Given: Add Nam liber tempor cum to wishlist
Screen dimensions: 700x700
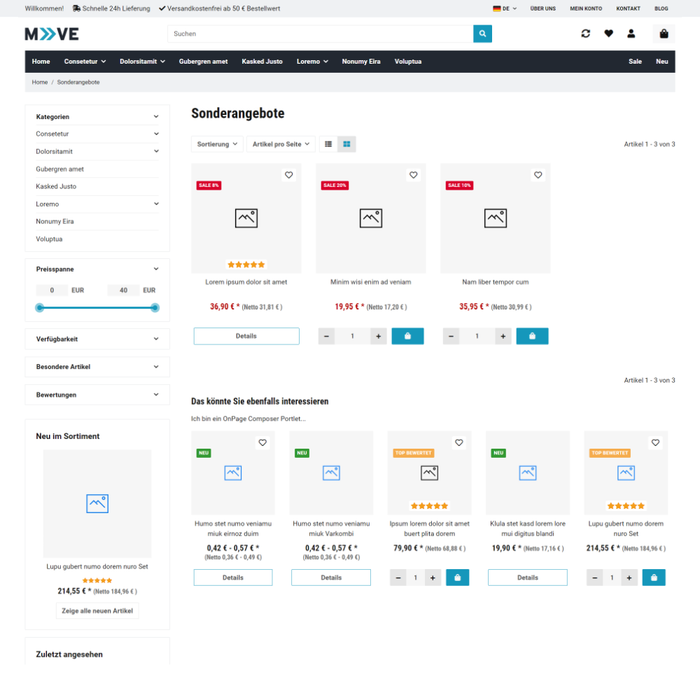Looking at the screenshot, I should 538,175.
